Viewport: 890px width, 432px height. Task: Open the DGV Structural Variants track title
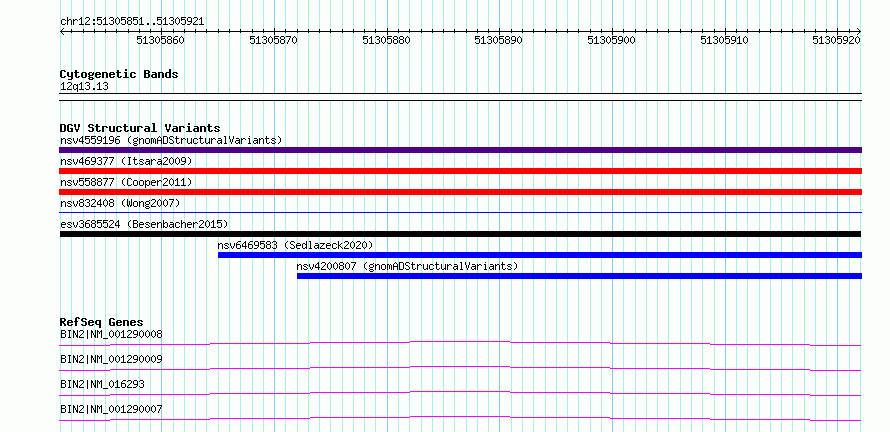[x=140, y=128]
